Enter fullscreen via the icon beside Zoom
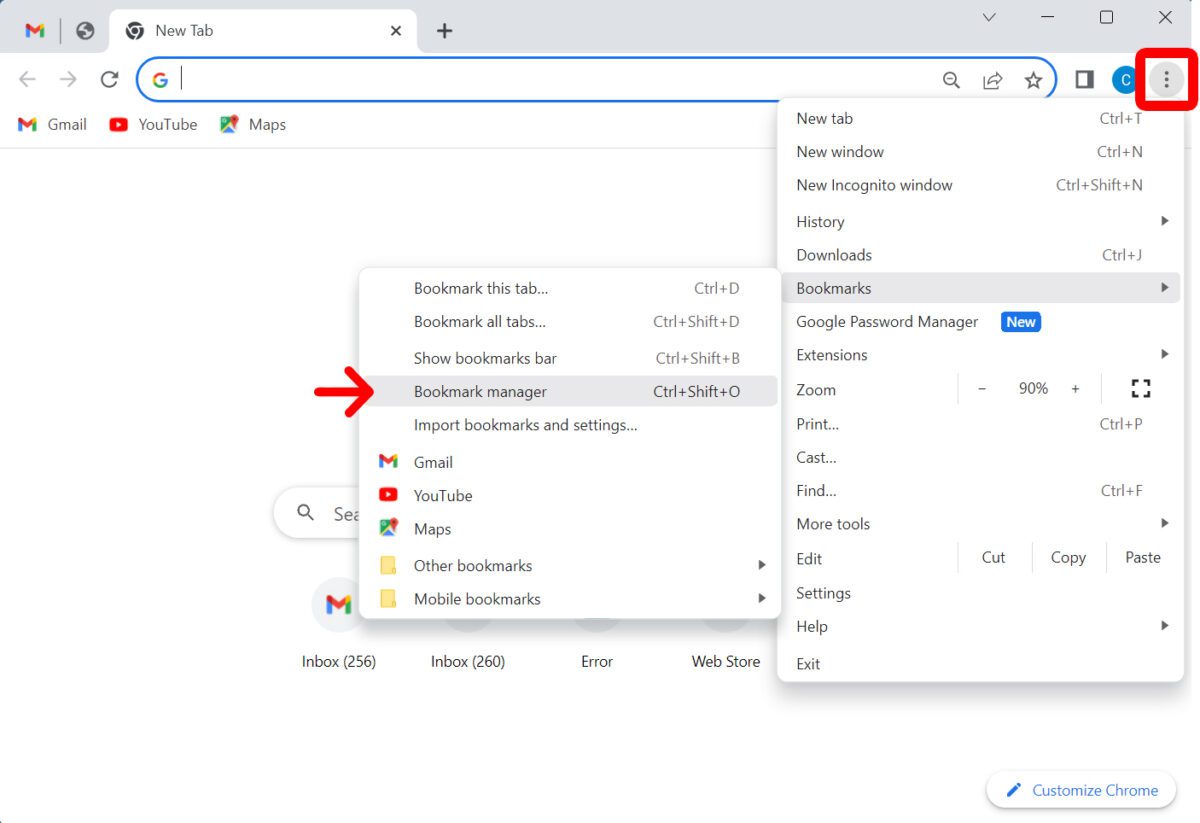This screenshot has width=1200, height=823. pos(1140,389)
